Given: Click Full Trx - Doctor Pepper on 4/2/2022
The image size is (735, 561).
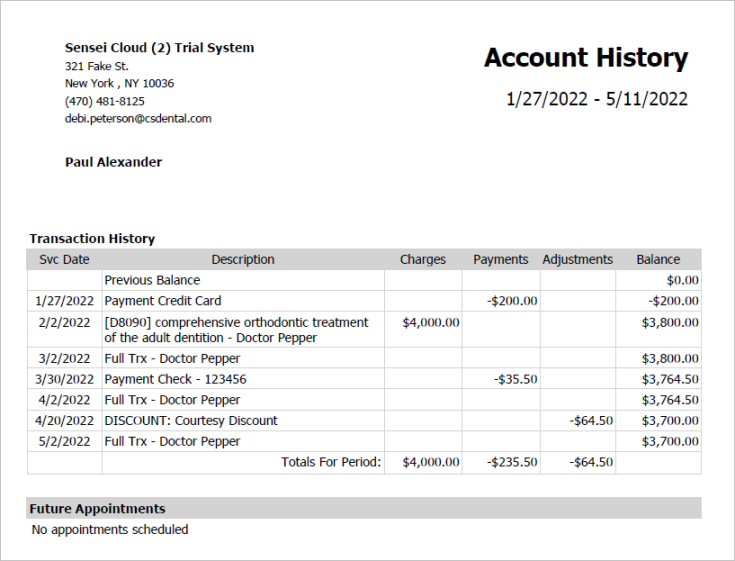Looking at the screenshot, I should (172, 400).
